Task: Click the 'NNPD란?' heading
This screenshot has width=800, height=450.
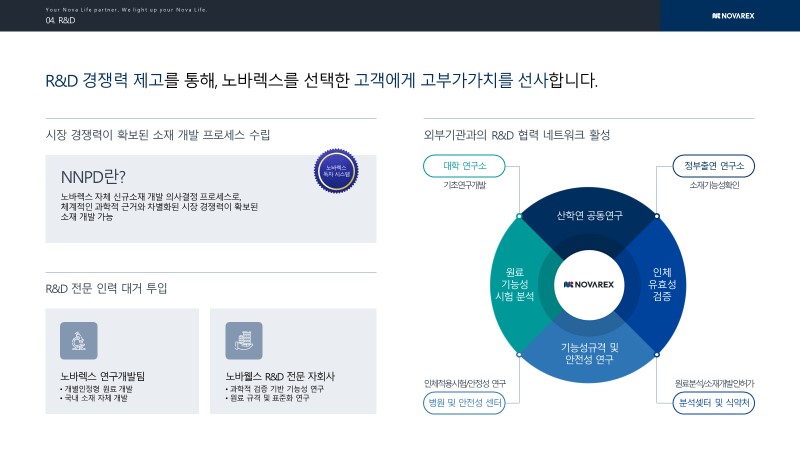Action: click(x=93, y=177)
